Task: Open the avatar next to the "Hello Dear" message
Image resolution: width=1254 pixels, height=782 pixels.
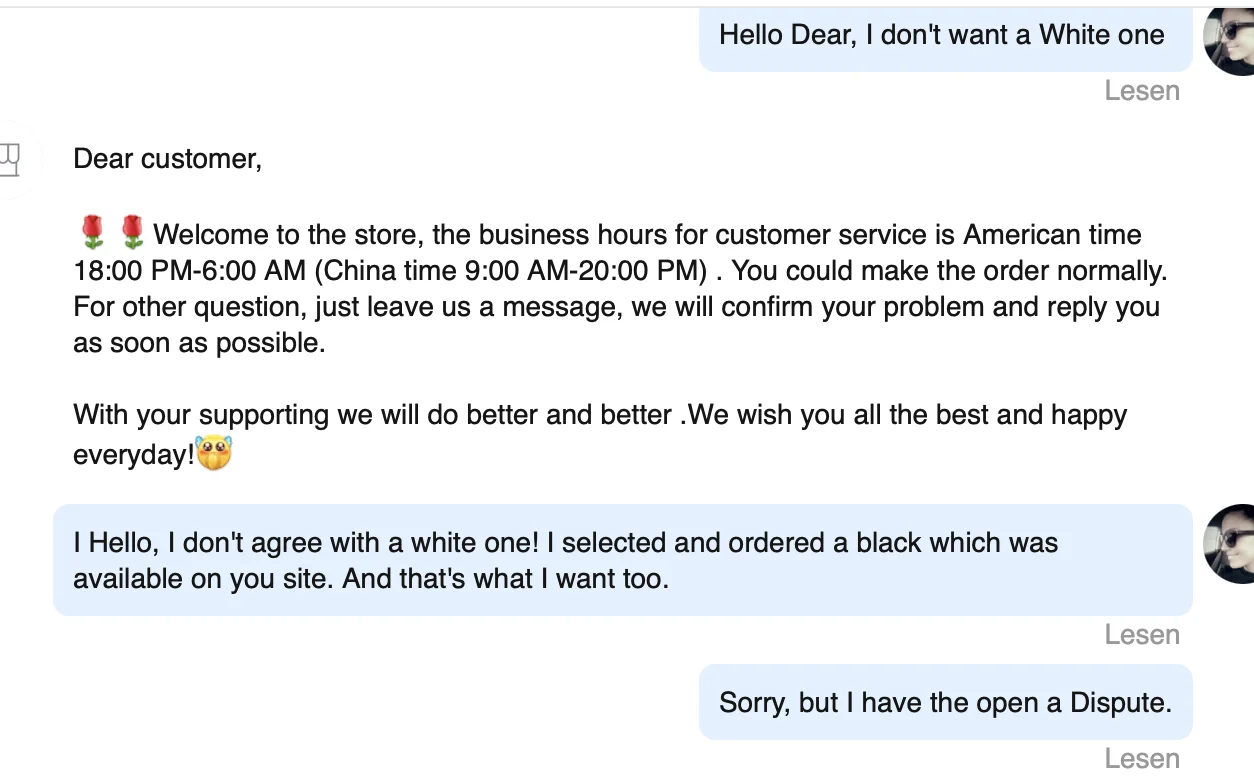Action: (x=1230, y=40)
